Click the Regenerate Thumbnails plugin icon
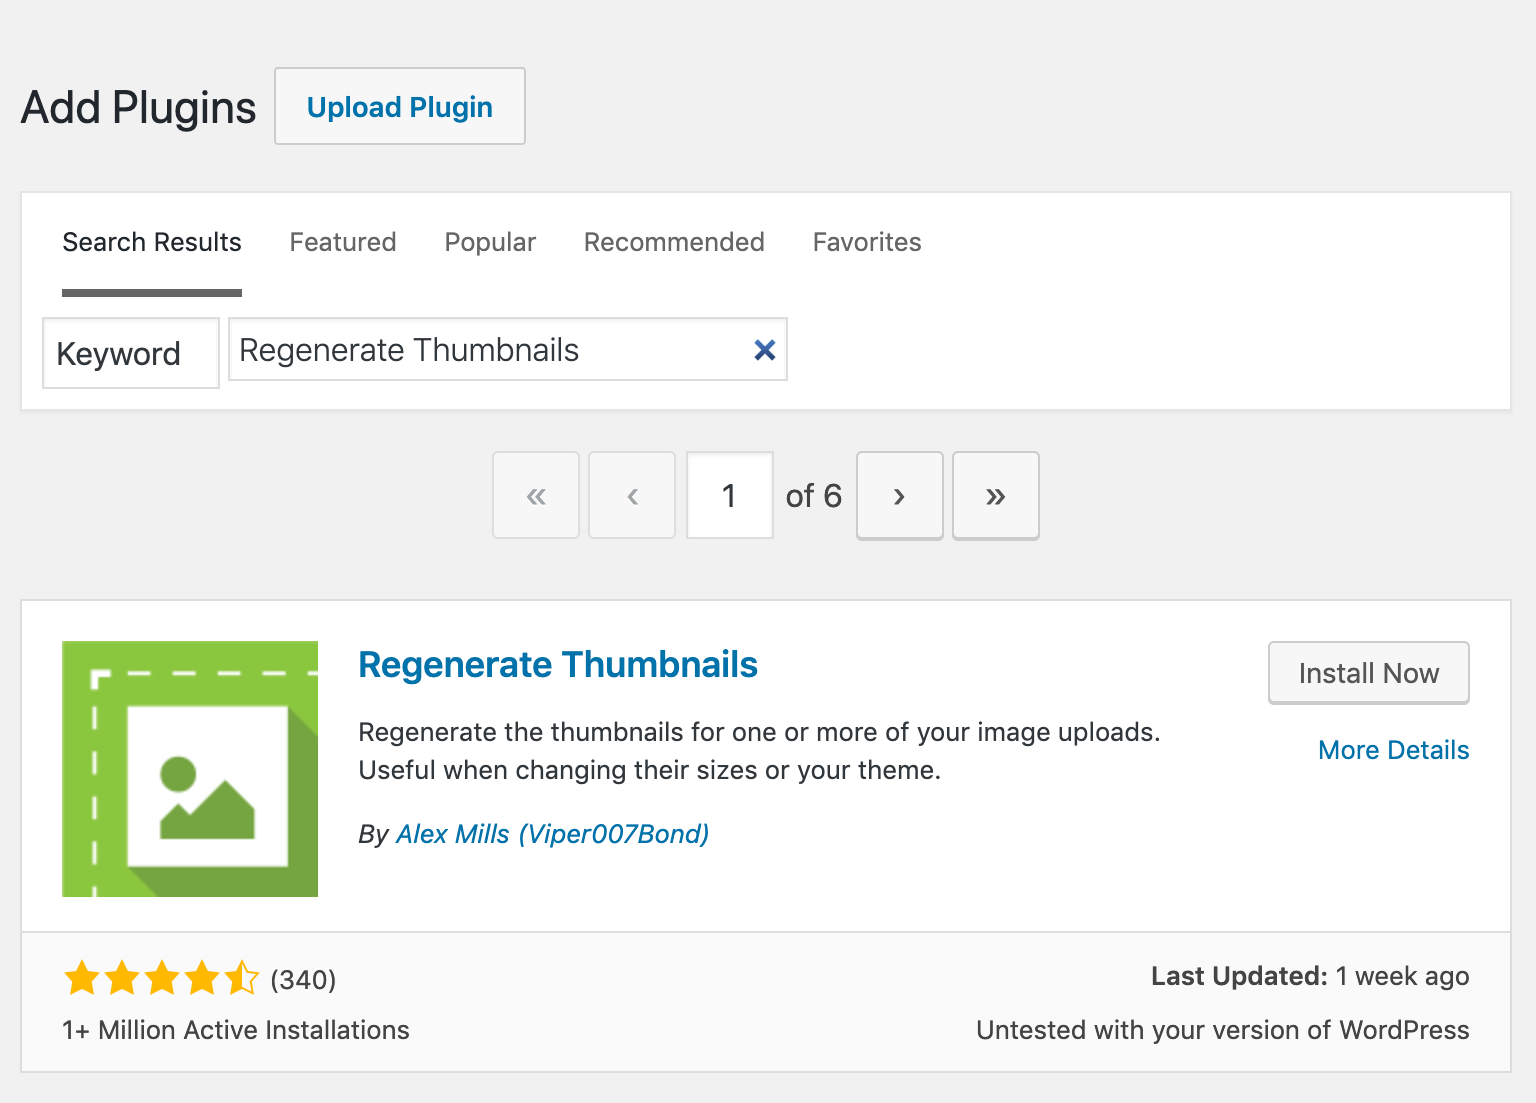1536x1103 pixels. (190, 769)
